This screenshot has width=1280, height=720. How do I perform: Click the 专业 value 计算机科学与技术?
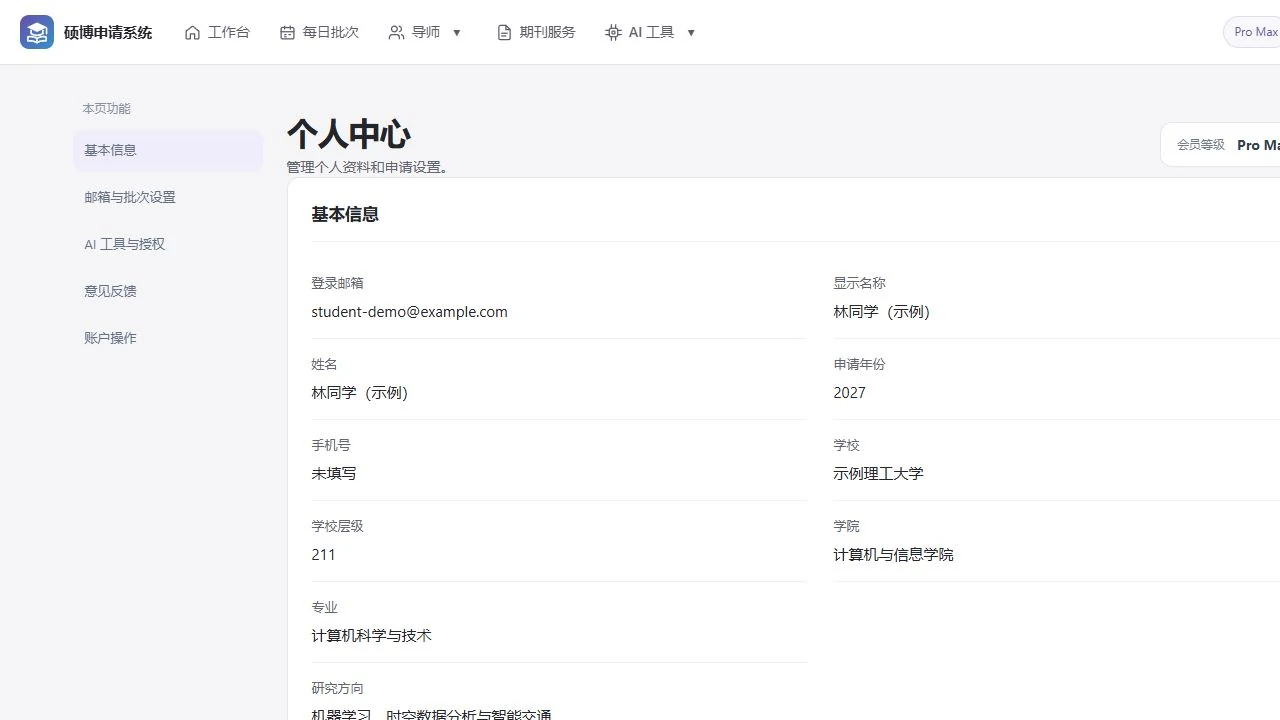(371, 636)
